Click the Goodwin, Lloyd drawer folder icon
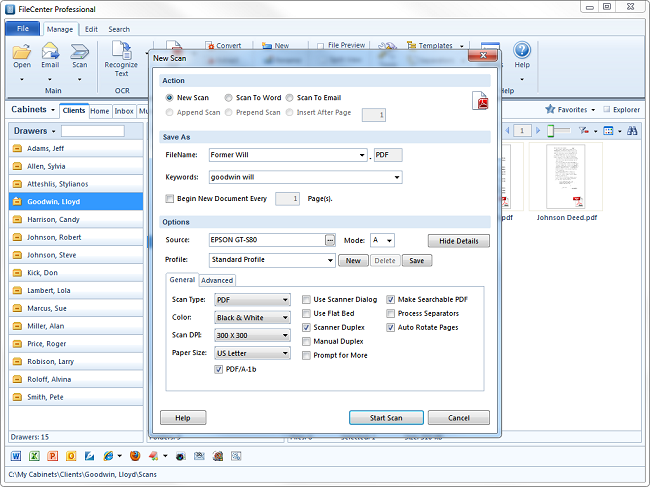 (x=17, y=201)
